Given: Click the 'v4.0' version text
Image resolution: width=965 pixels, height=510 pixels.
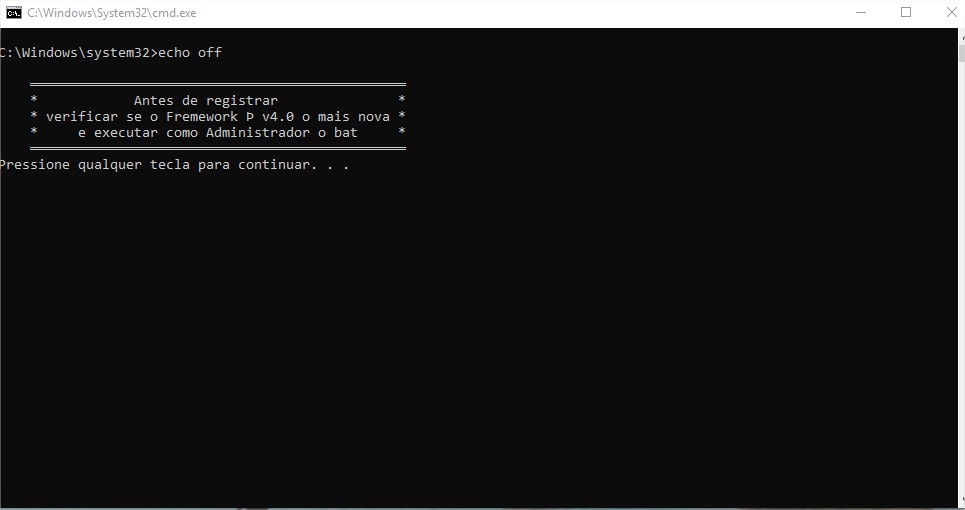Looking at the screenshot, I should tap(278, 116).
